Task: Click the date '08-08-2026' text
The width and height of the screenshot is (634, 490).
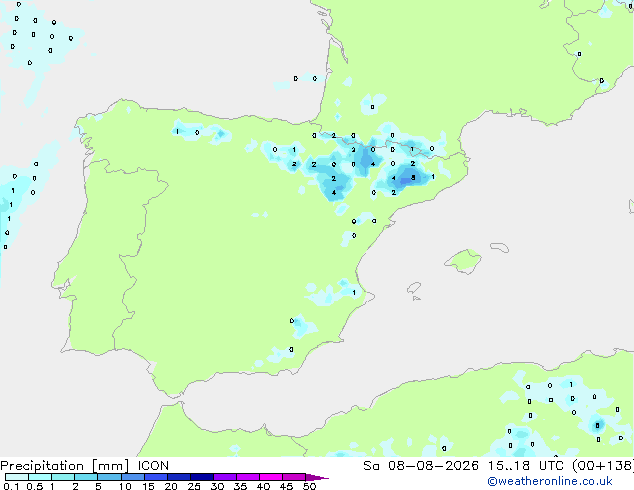Action: coord(433,466)
